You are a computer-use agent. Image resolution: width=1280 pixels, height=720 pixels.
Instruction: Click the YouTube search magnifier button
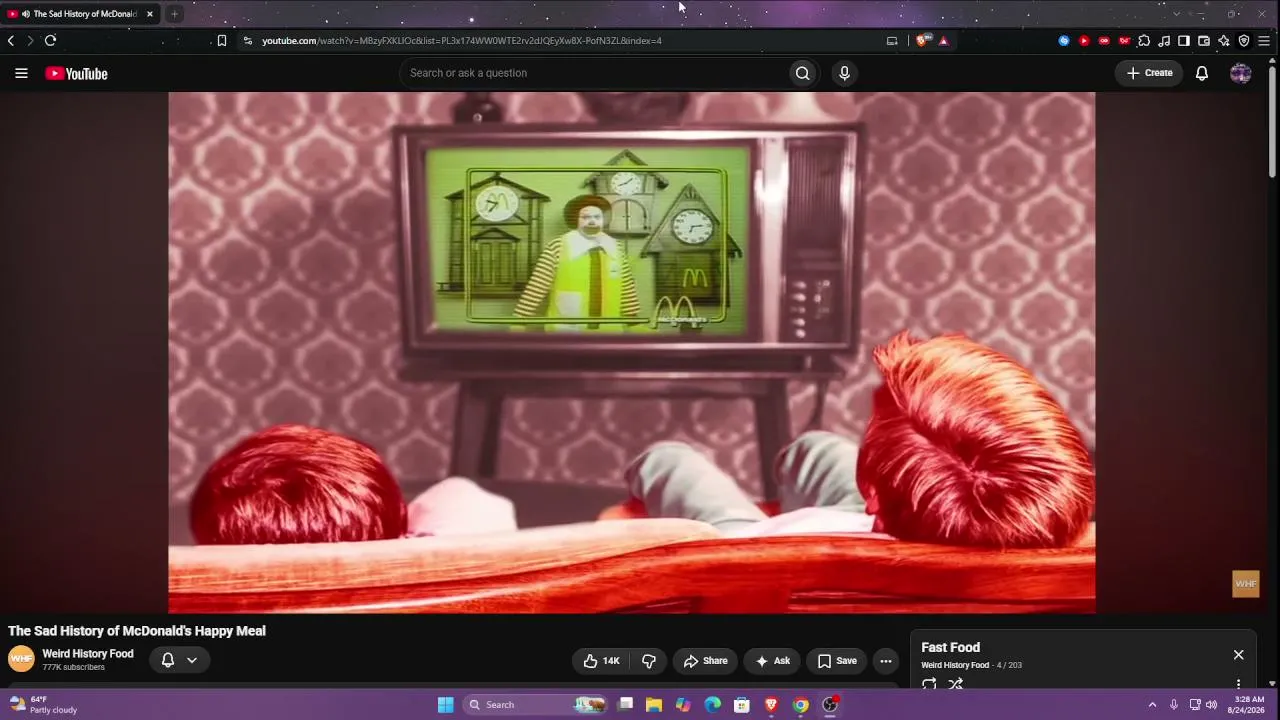pyautogui.click(x=802, y=73)
